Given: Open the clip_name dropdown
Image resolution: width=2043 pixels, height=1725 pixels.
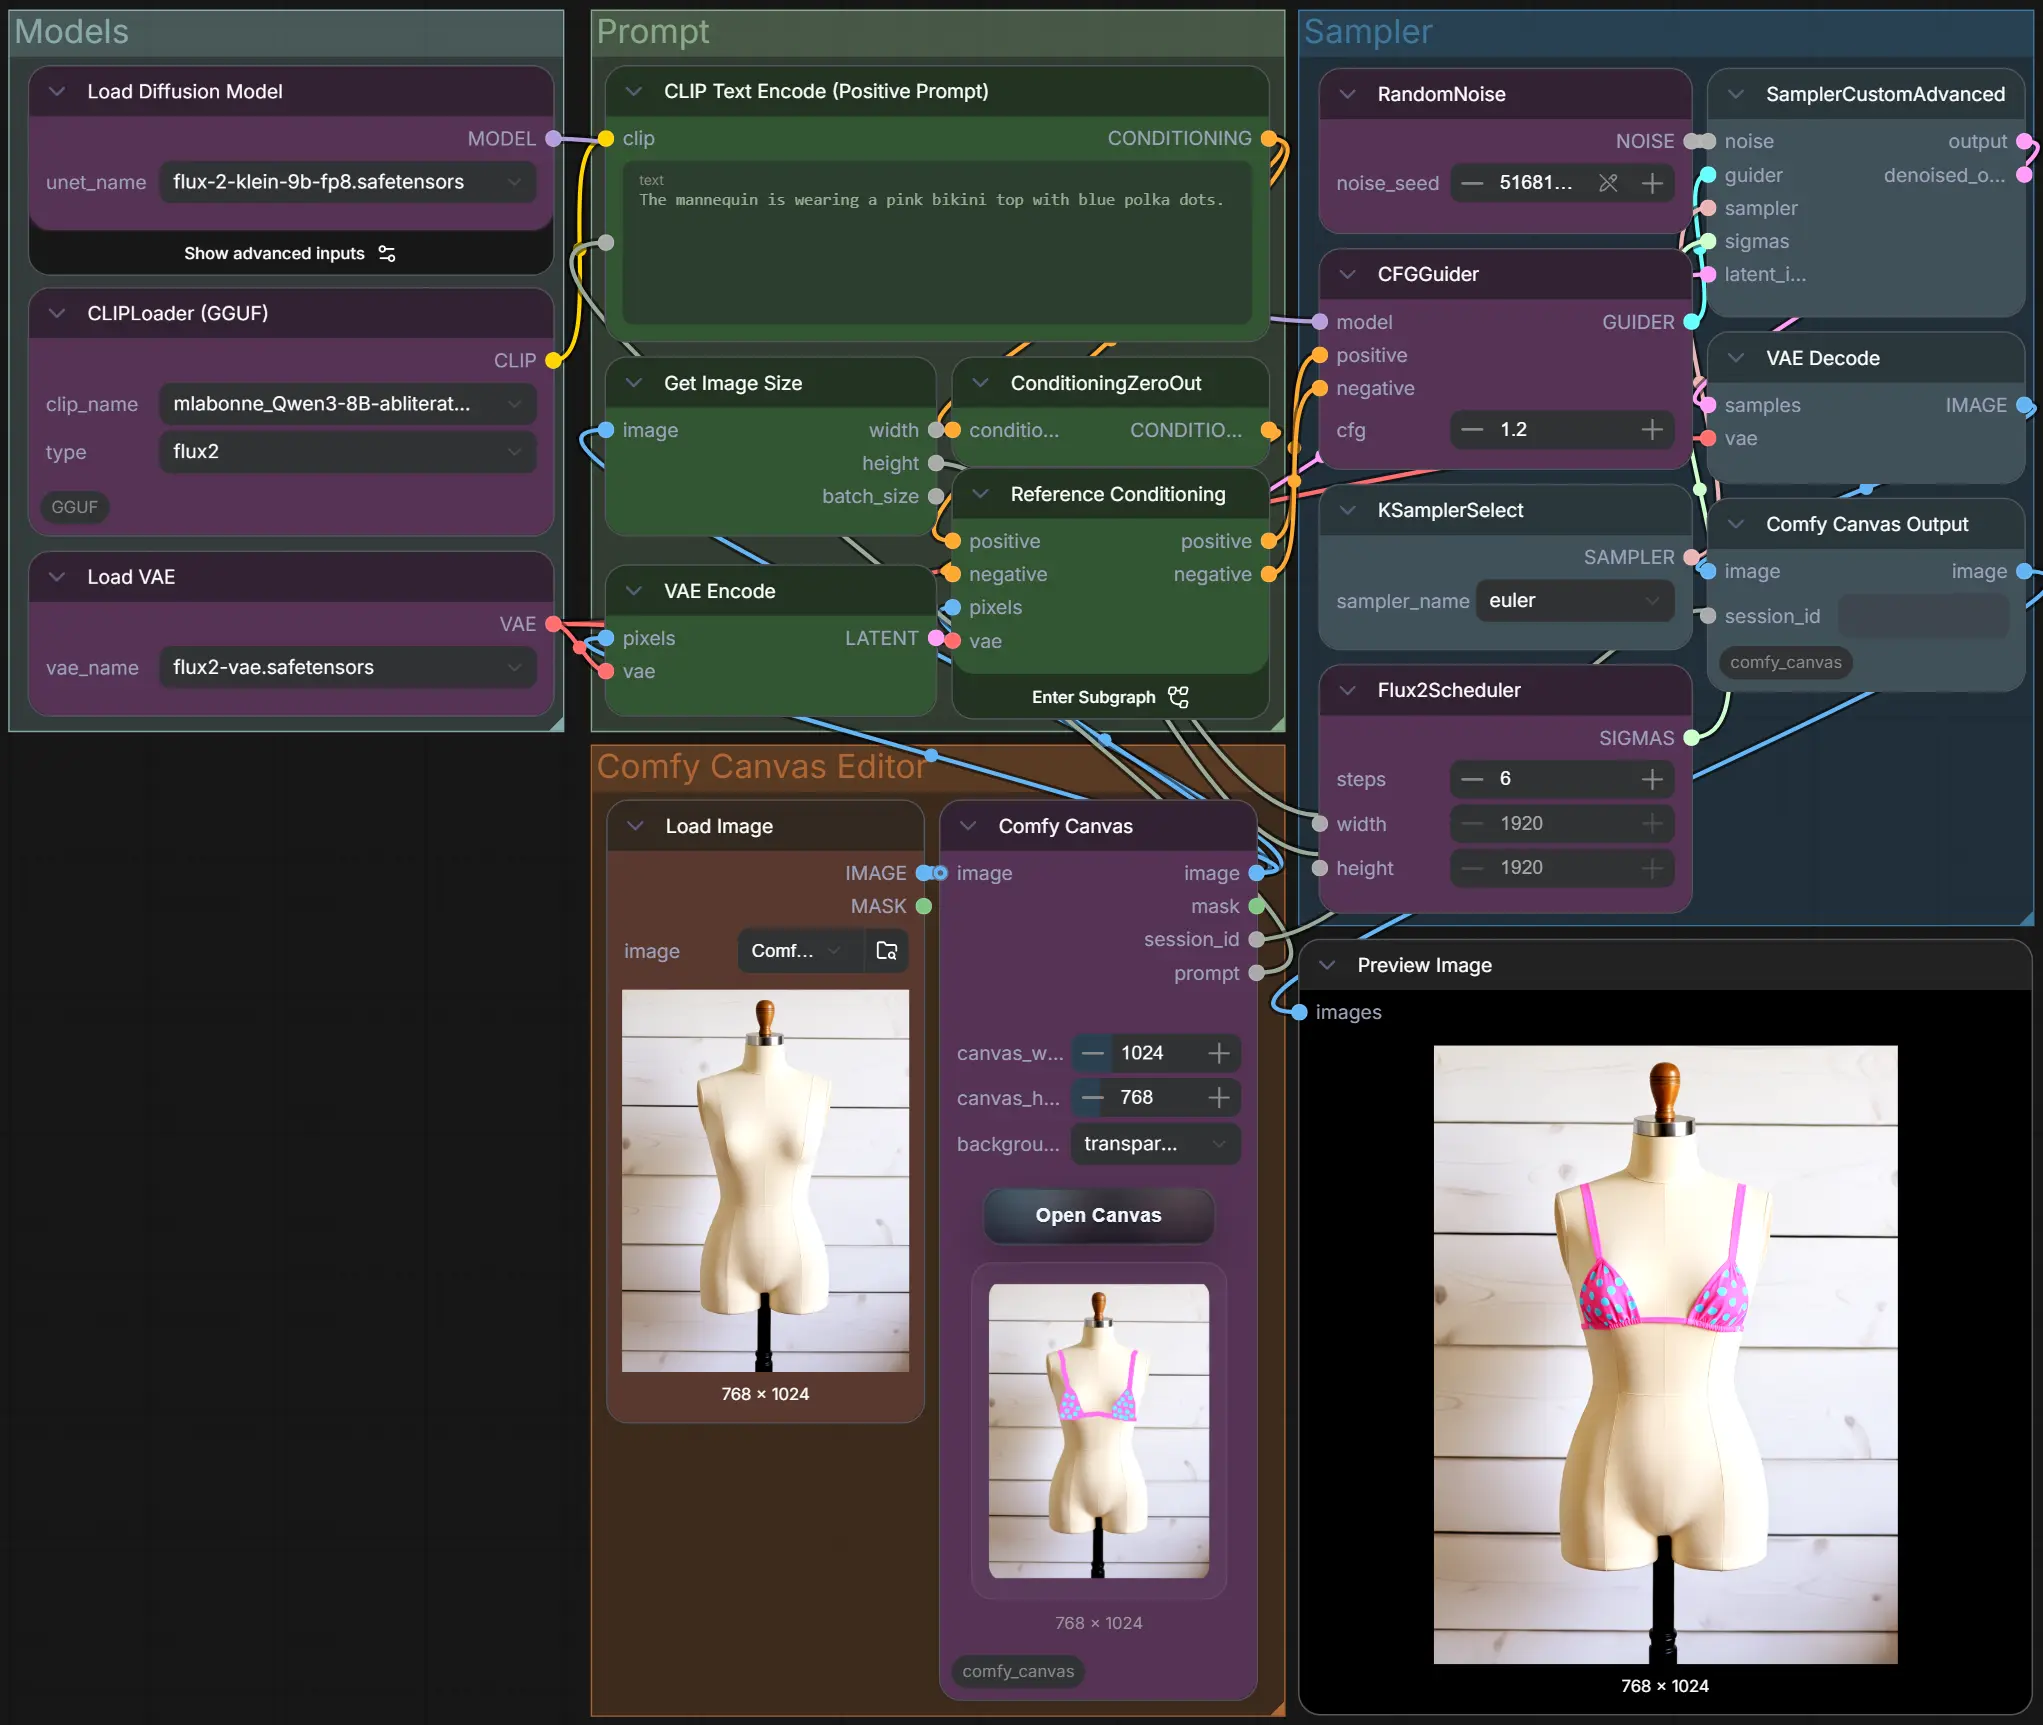Looking at the screenshot, I should [347, 404].
